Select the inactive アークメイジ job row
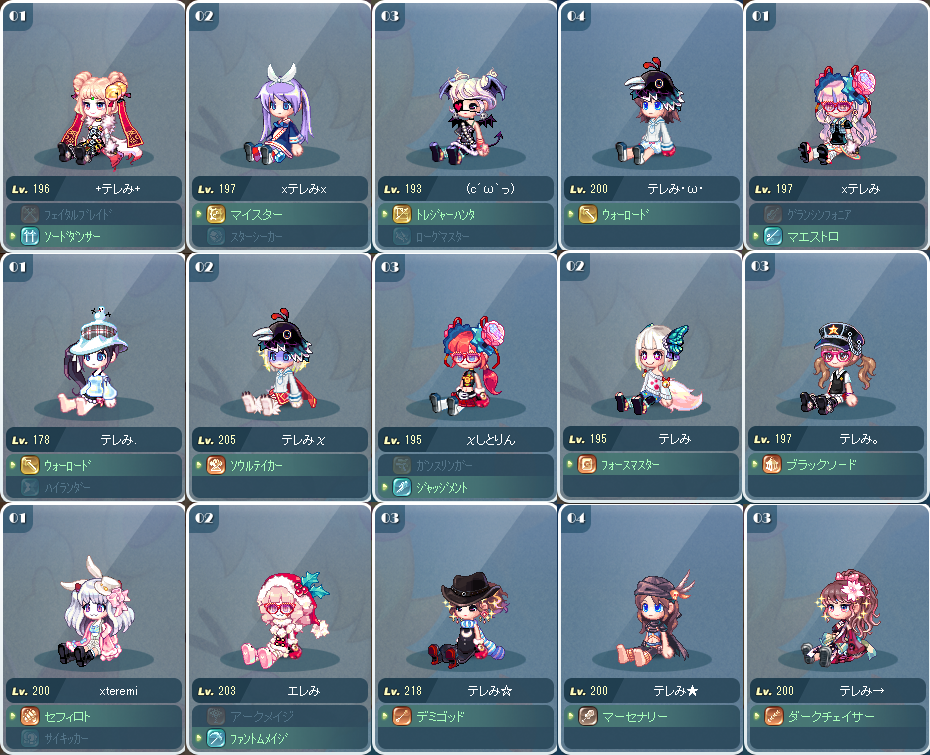This screenshot has width=930, height=755. coord(280,716)
